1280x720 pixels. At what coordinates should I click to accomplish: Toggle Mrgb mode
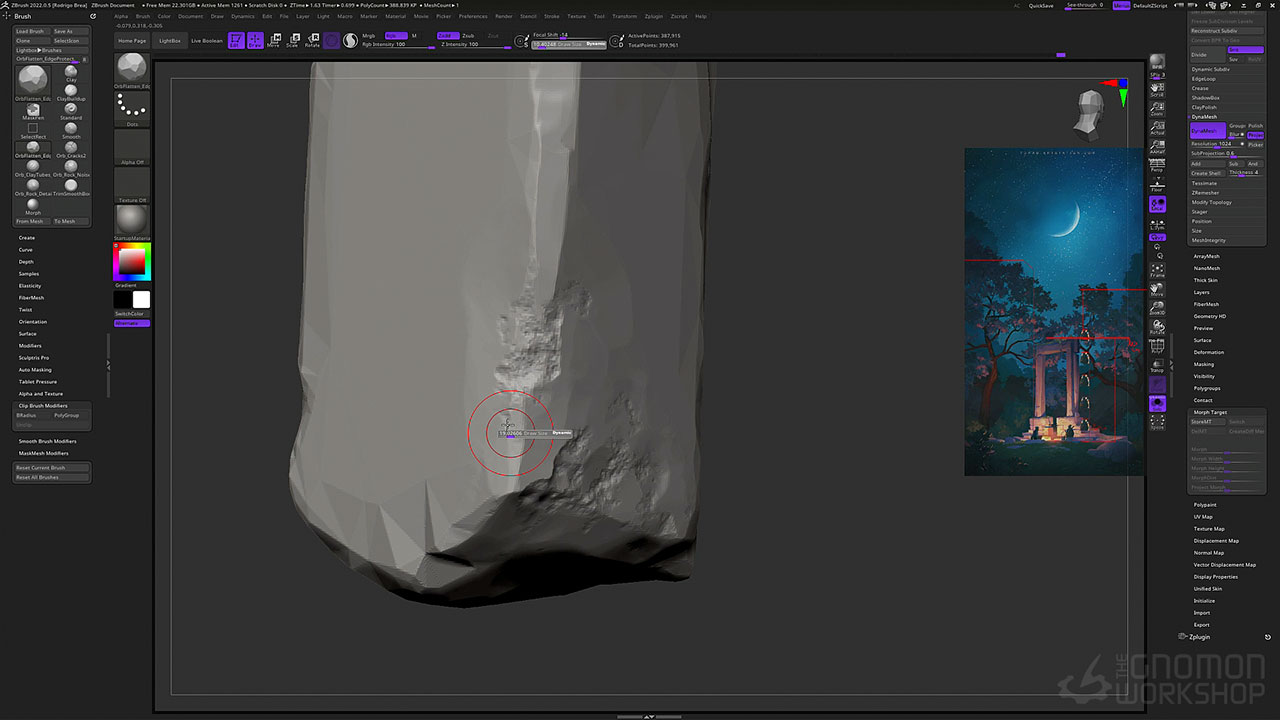pos(368,36)
